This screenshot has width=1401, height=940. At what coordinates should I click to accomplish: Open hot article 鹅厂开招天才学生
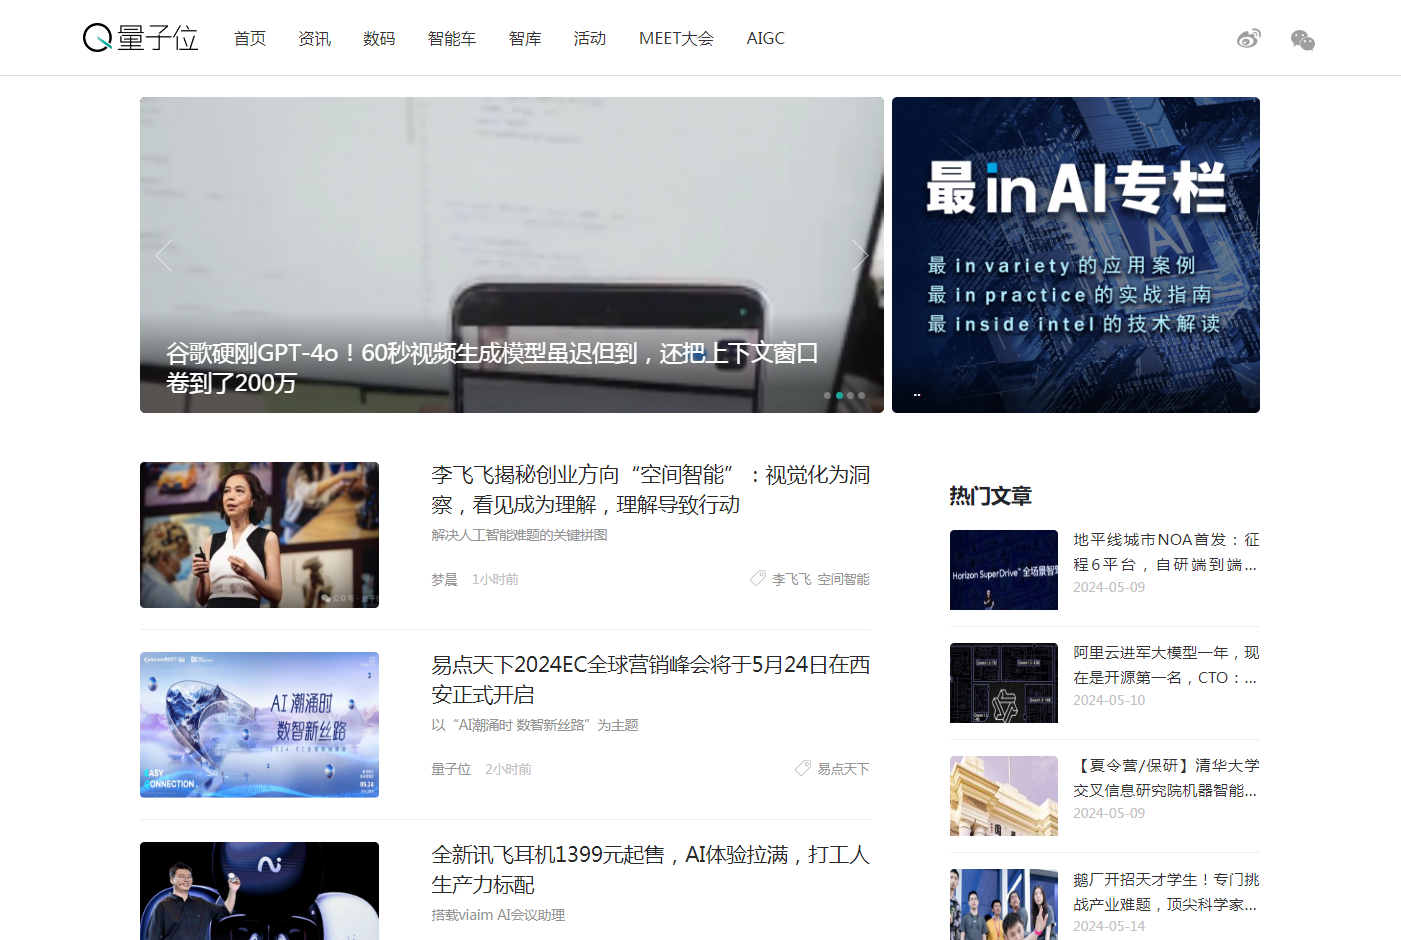click(1166, 892)
